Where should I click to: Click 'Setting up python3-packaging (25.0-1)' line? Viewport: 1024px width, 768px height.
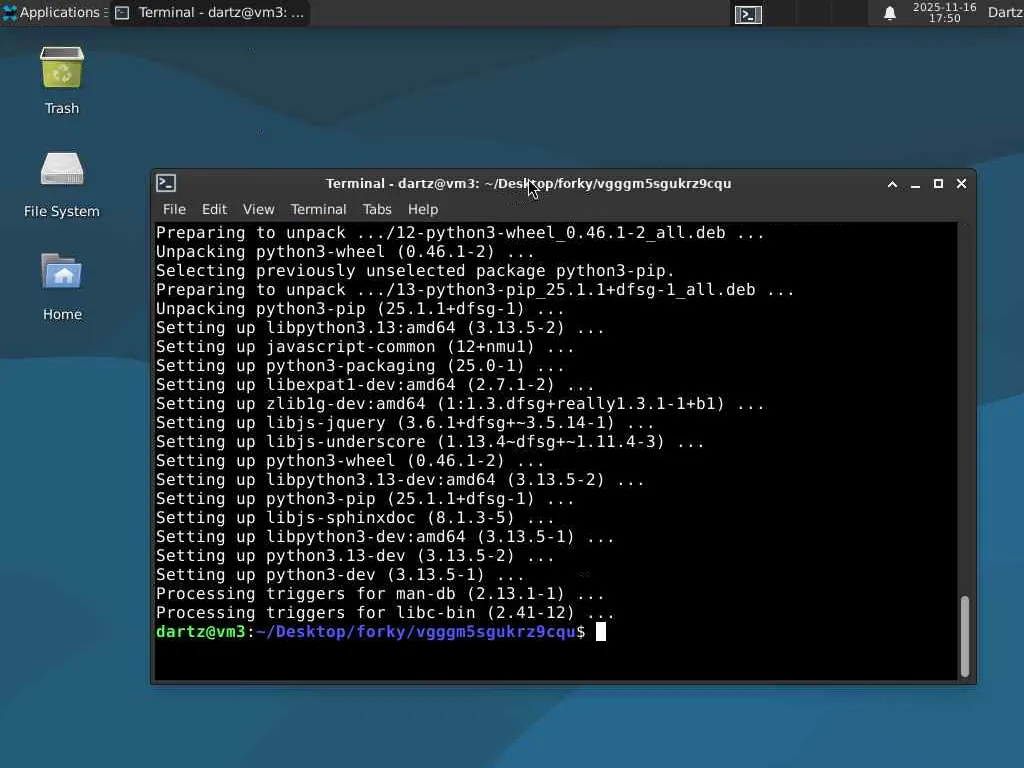(x=360, y=366)
